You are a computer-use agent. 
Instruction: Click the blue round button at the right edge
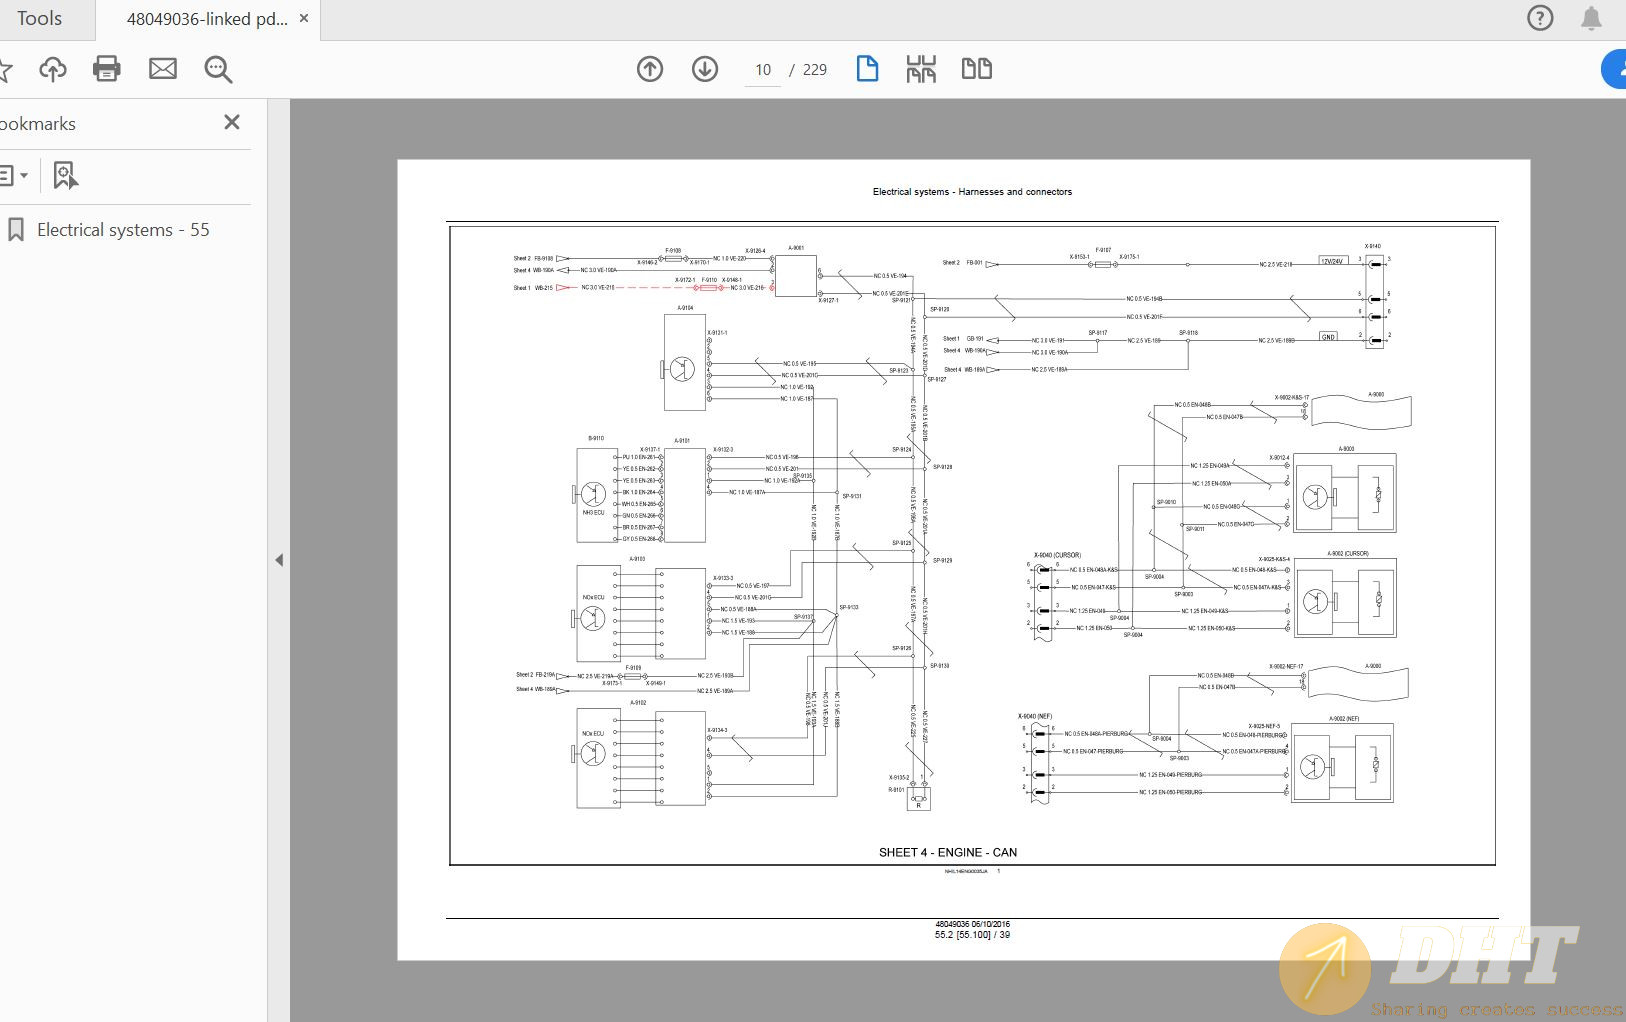tap(1614, 69)
